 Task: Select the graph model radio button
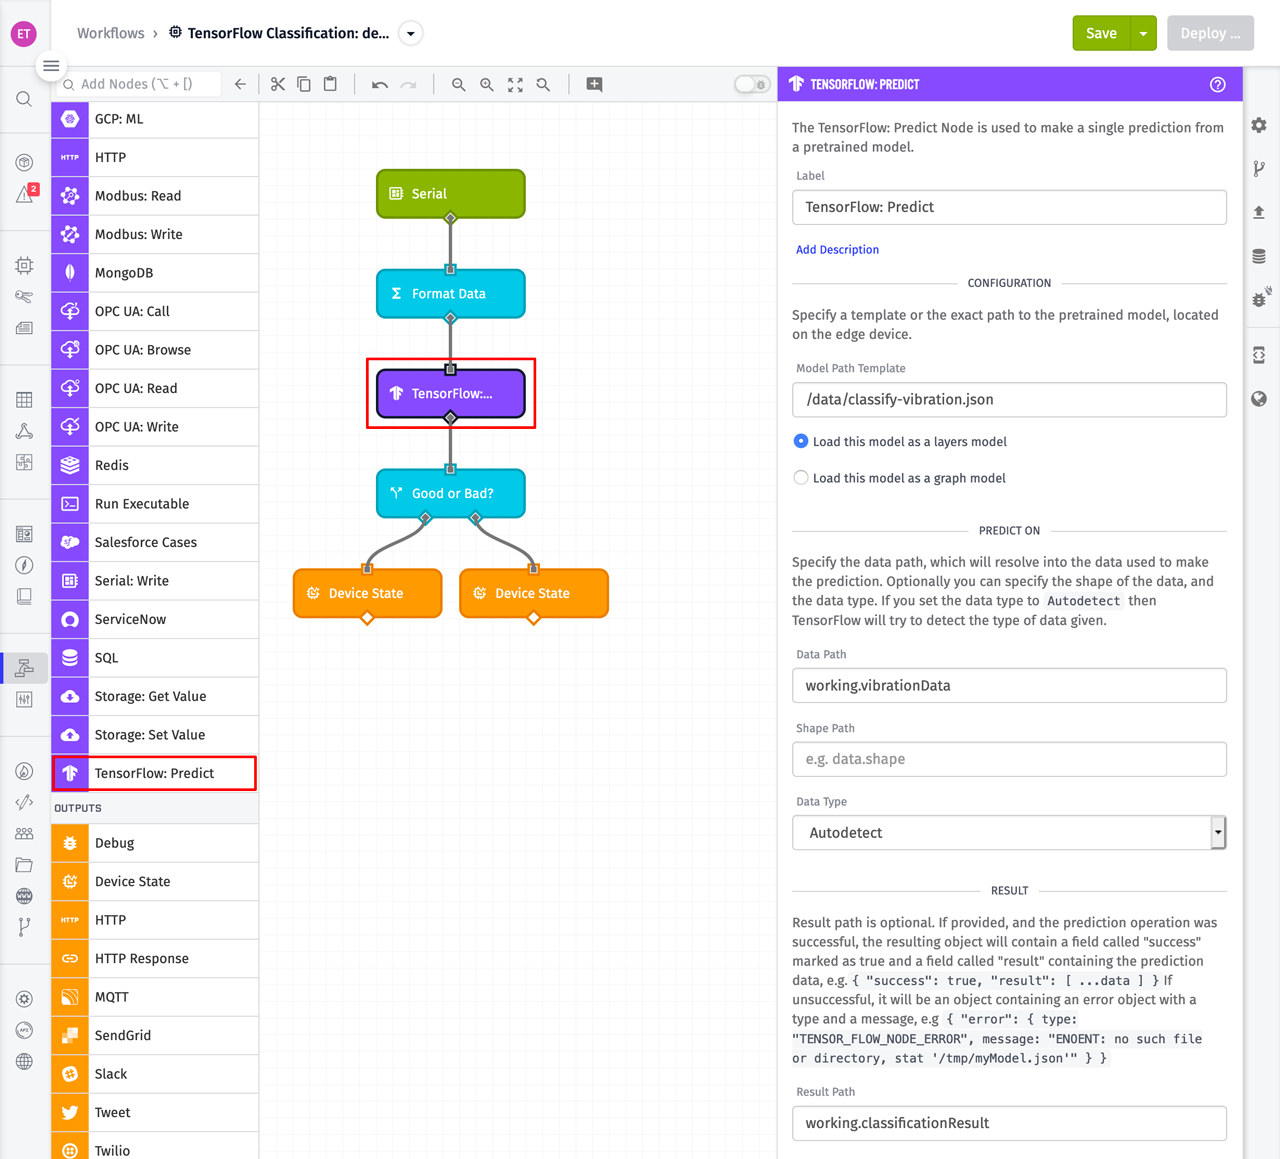point(801,477)
